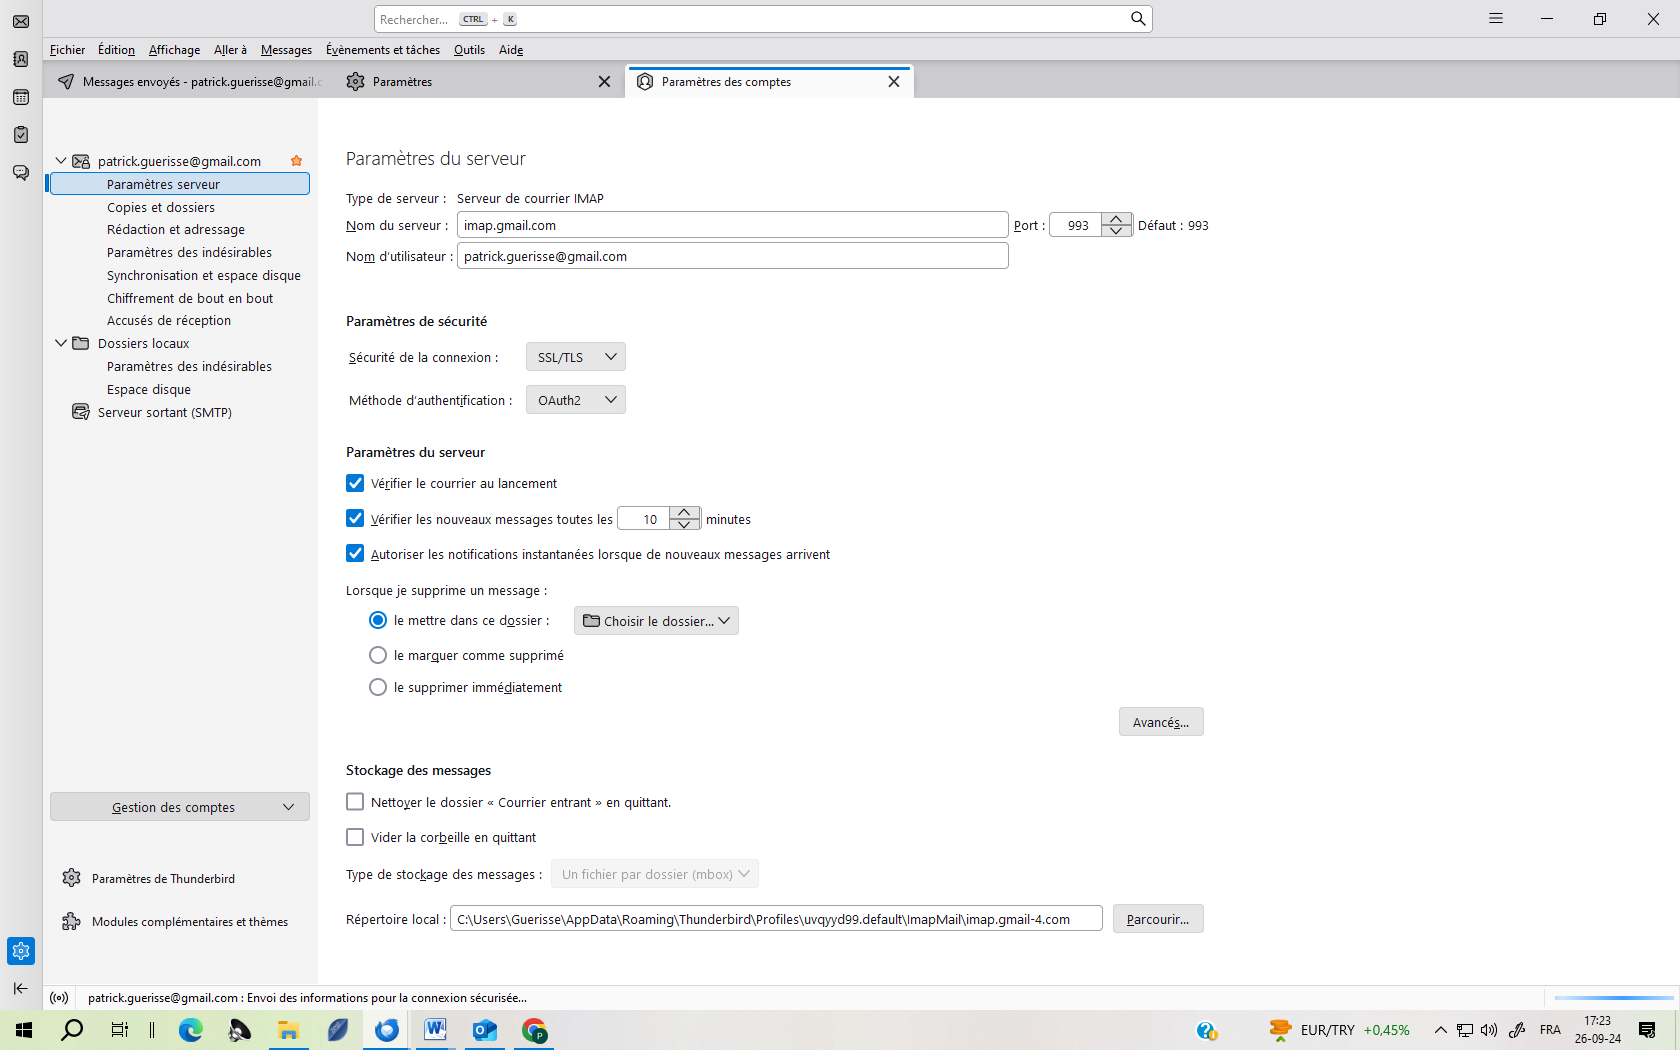Click the 'Avancés...' button
This screenshot has width=1680, height=1050.
[x=1161, y=722]
